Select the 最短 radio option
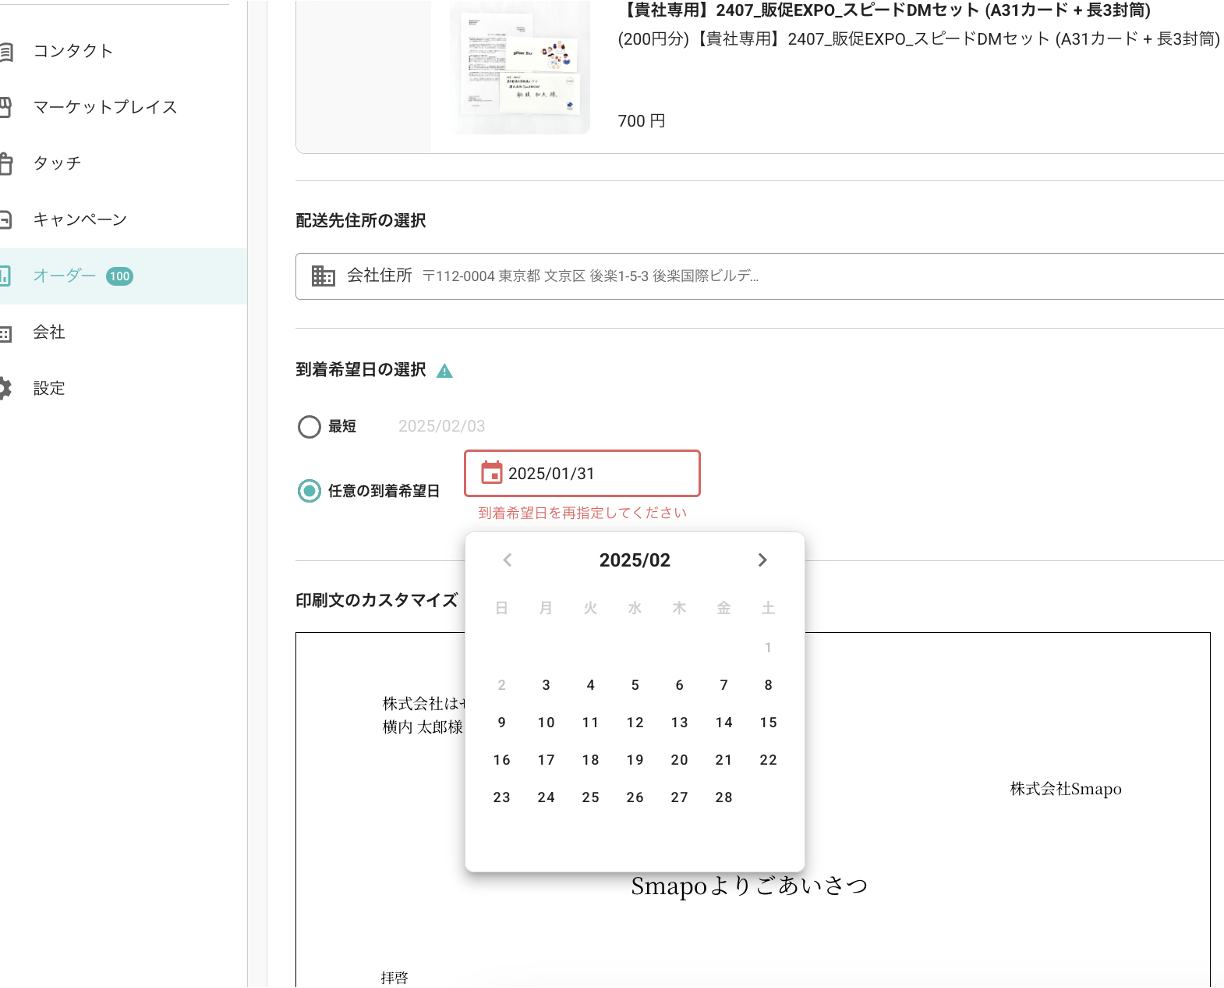1224x988 pixels. click(x=310, y=427)
